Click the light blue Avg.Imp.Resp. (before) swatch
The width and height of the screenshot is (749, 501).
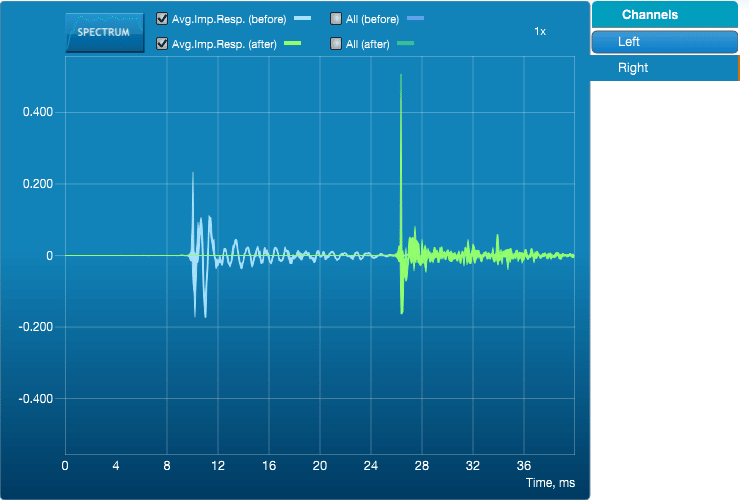(x=302, y=18)
